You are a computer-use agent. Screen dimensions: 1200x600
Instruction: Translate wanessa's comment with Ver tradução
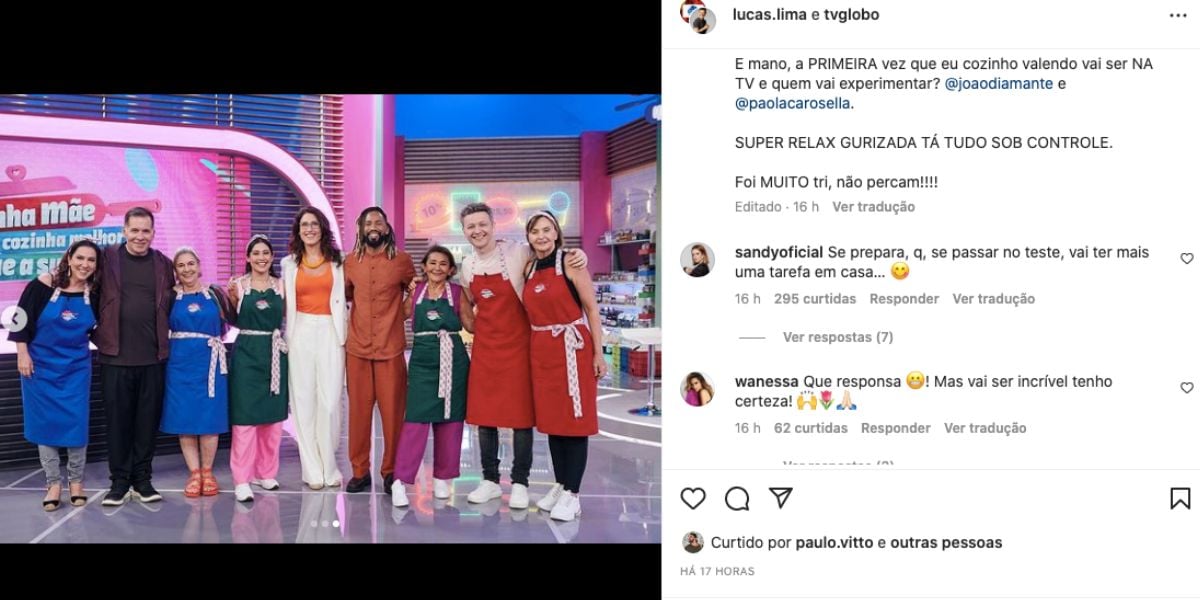(985, 428)
